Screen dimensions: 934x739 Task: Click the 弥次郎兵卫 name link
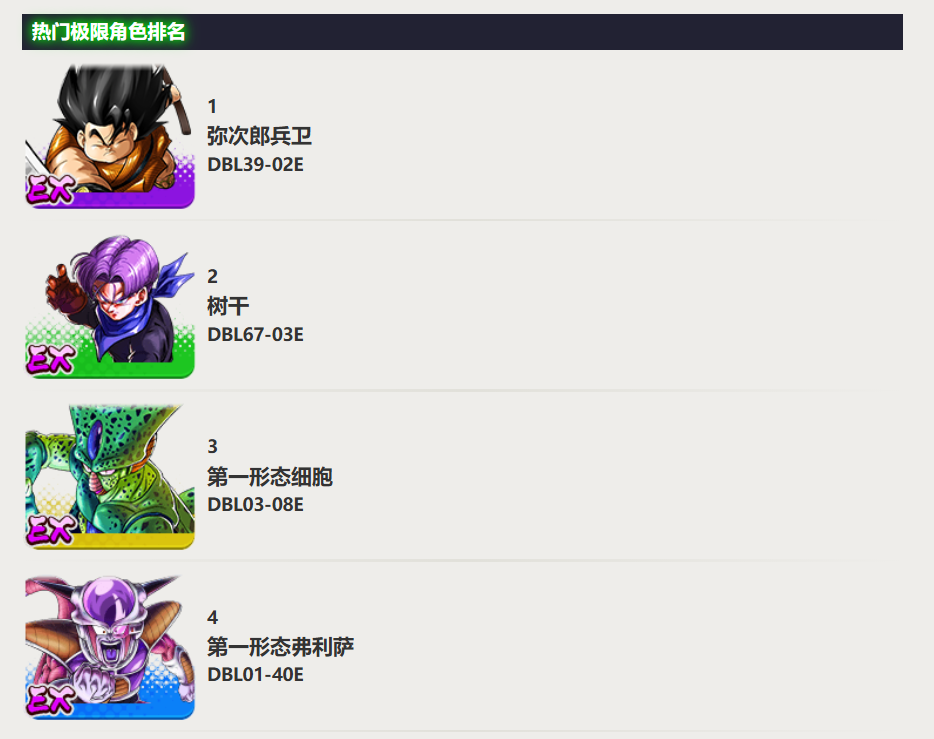click(x=259, y=136)
